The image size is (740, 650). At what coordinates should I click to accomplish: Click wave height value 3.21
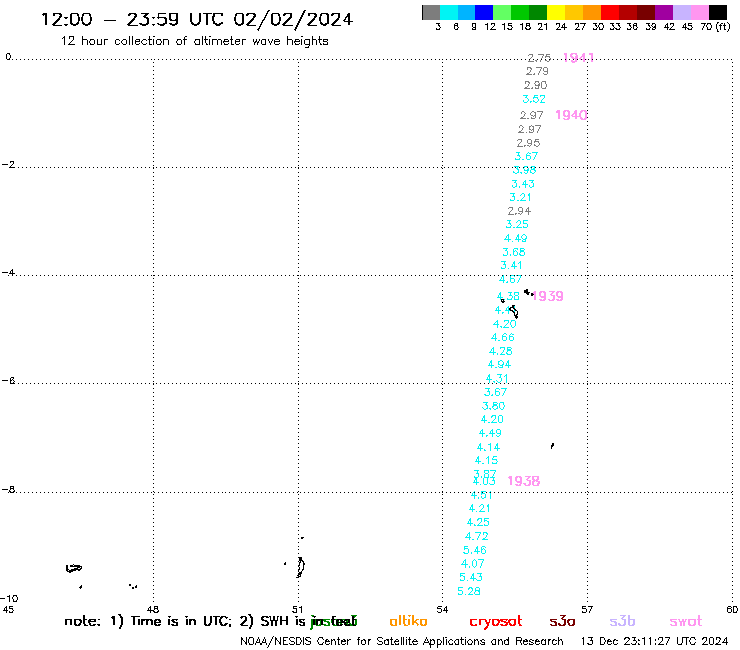coord(521,197)
